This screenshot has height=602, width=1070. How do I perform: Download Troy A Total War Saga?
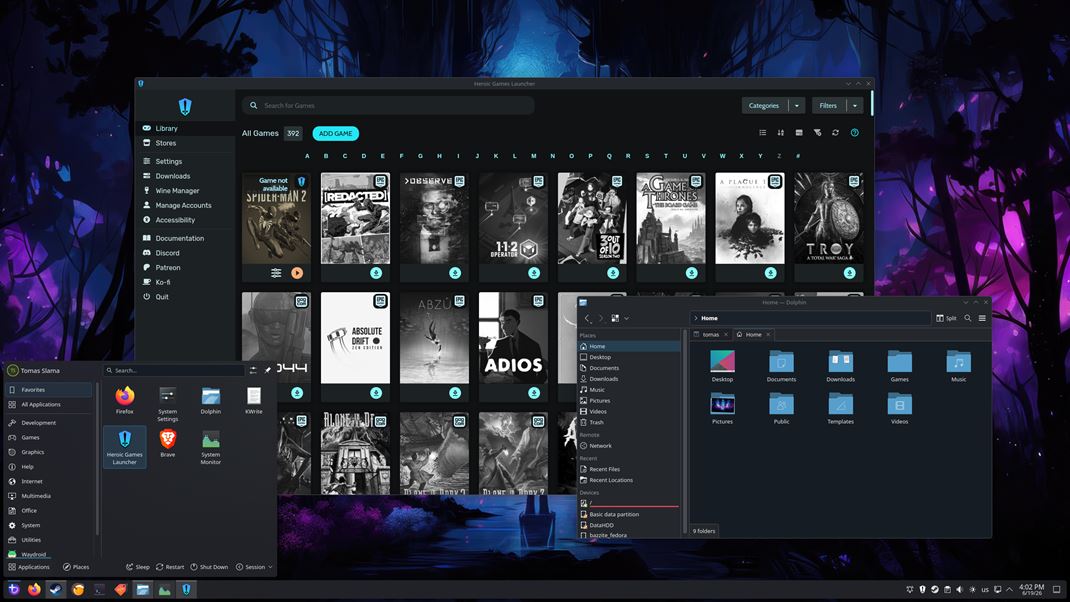(x=850, y=273)
